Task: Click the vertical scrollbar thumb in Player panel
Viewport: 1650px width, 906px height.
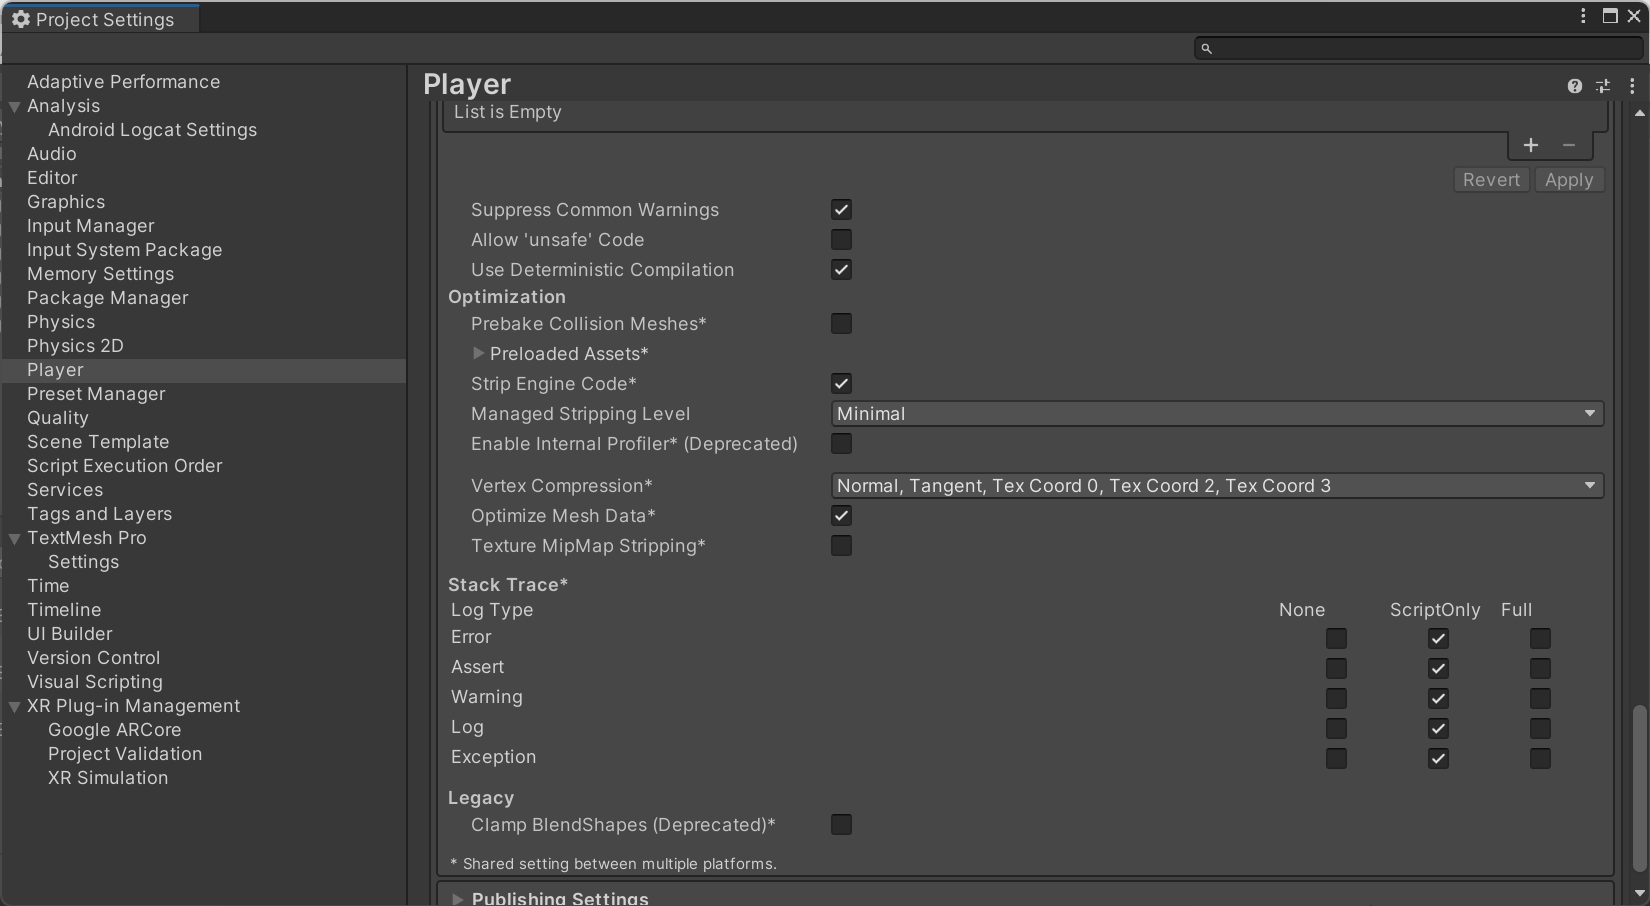Action: point(1639,790)
